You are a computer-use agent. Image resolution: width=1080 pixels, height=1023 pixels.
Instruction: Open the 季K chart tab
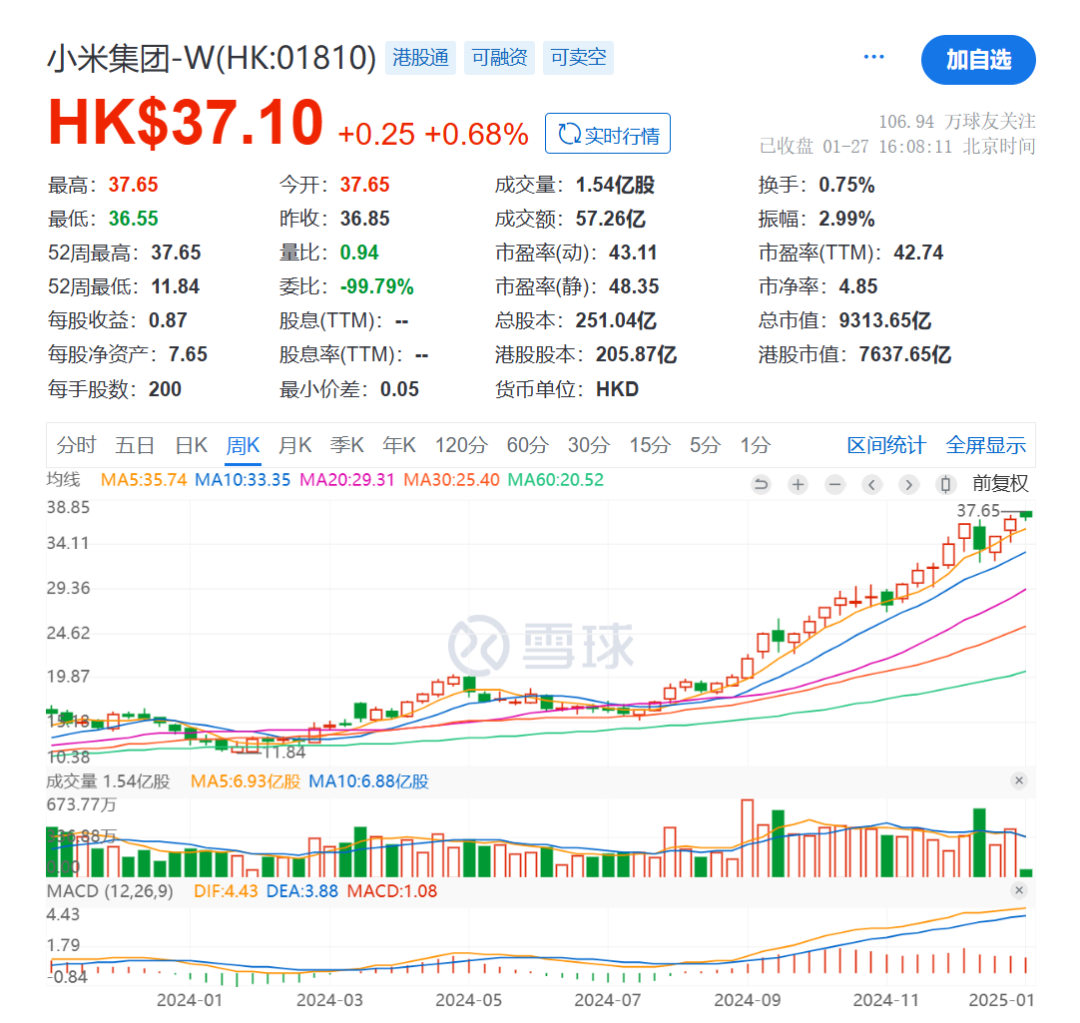point(346,445)
